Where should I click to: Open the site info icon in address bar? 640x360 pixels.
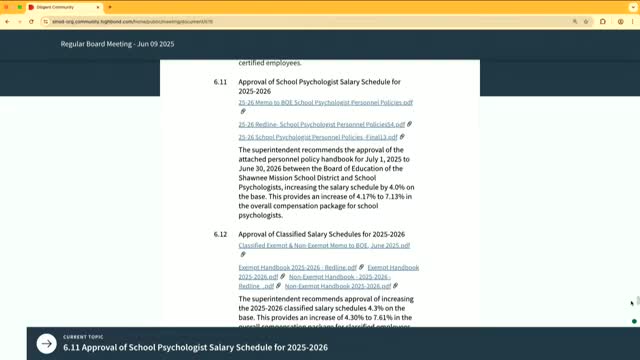45,22
